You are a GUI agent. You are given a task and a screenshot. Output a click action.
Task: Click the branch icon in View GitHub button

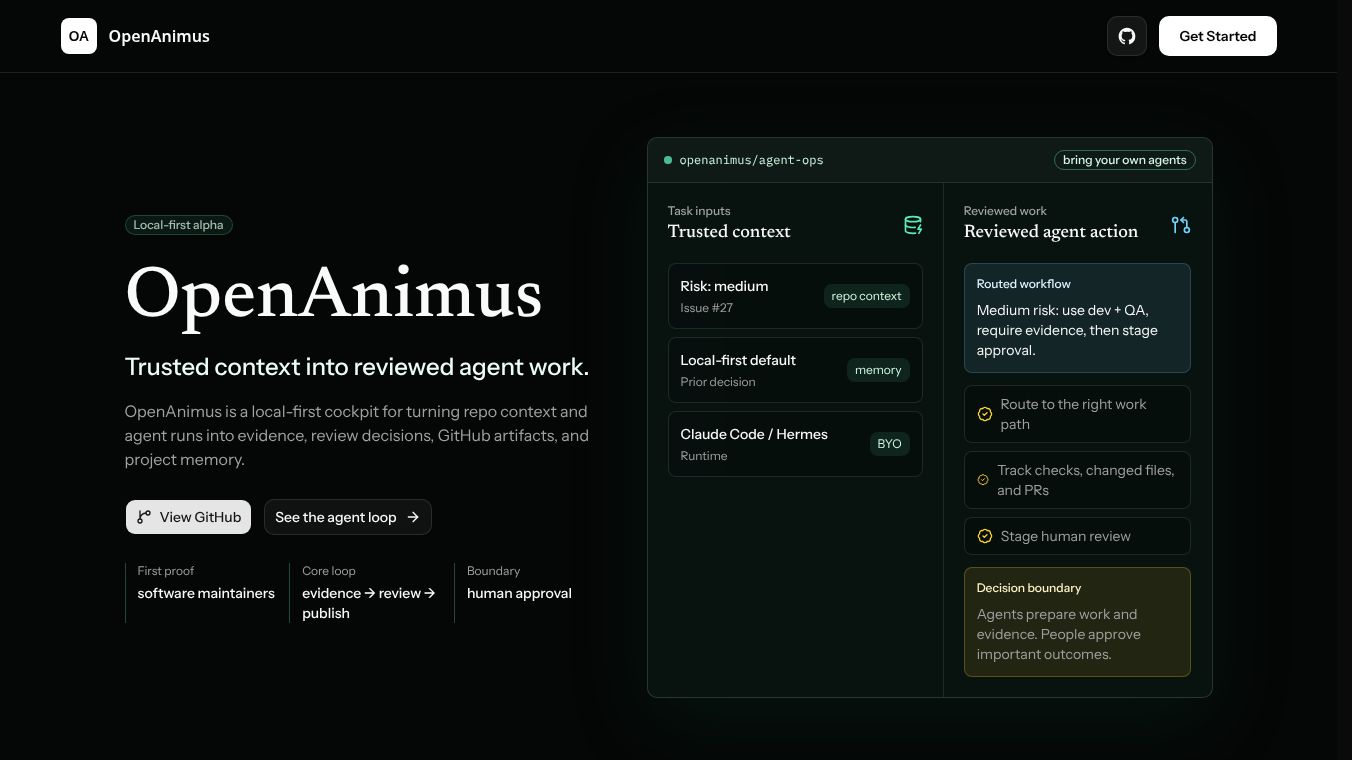[x=144, y=517]
